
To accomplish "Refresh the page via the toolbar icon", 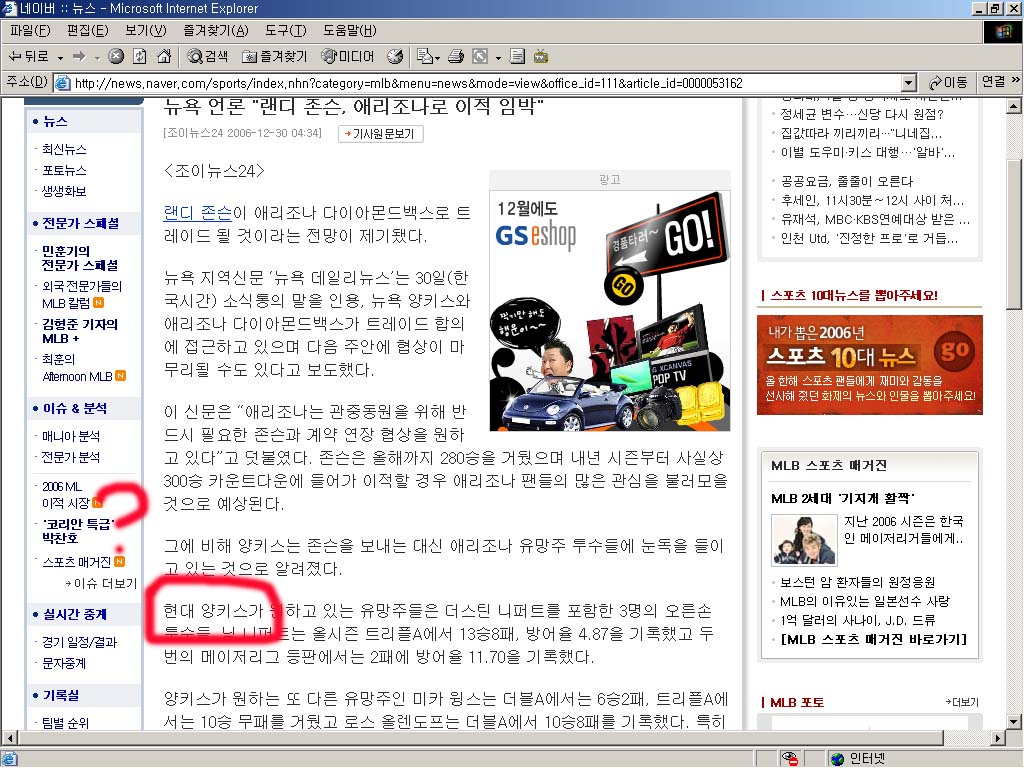I will click(x=140, y=57).
